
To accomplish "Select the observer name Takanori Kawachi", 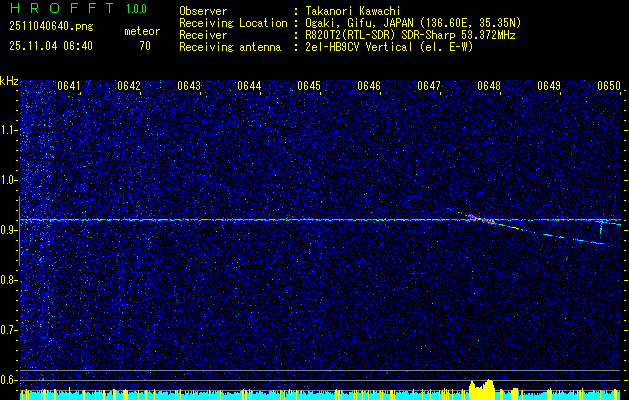I will pos(352,11).
